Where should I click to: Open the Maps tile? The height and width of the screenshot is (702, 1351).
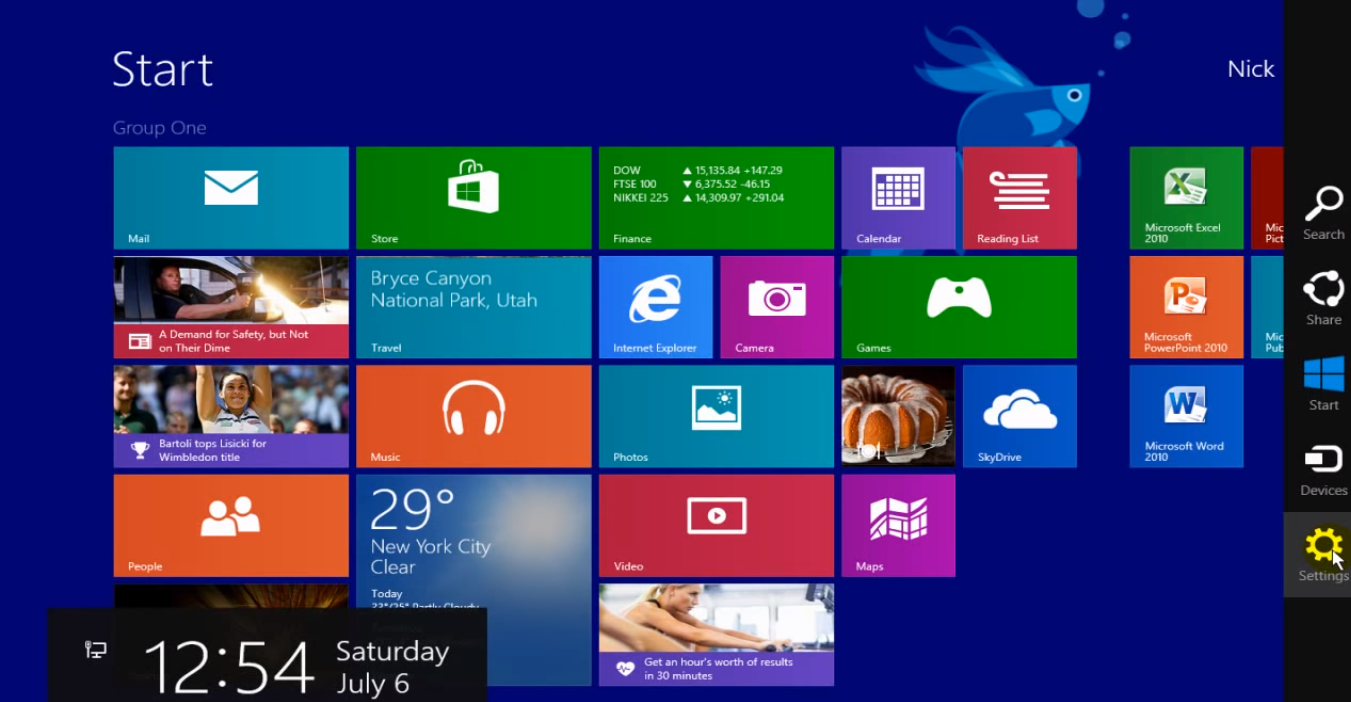click(x=898, y=525)
